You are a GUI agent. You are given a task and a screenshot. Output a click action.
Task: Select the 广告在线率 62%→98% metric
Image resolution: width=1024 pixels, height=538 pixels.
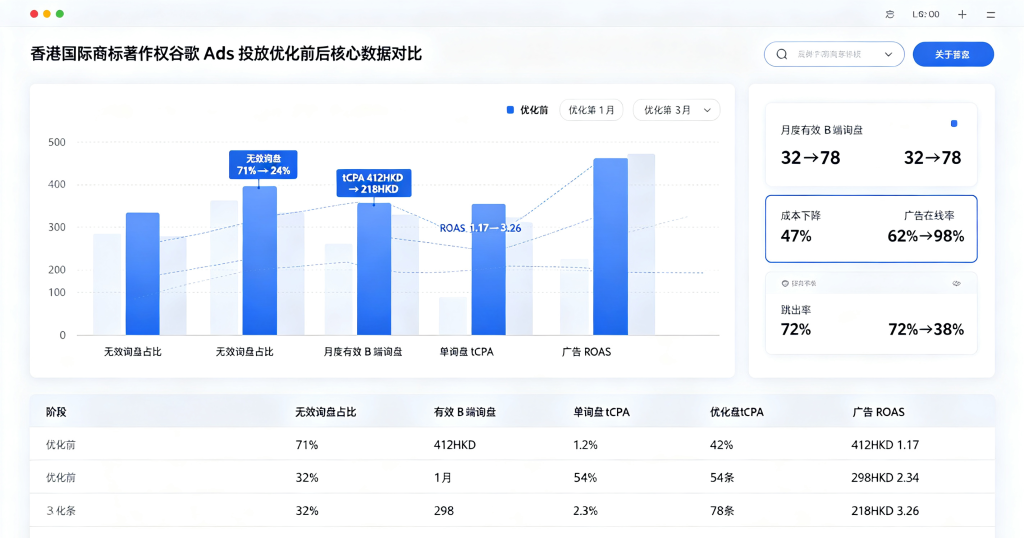point(926,228)
